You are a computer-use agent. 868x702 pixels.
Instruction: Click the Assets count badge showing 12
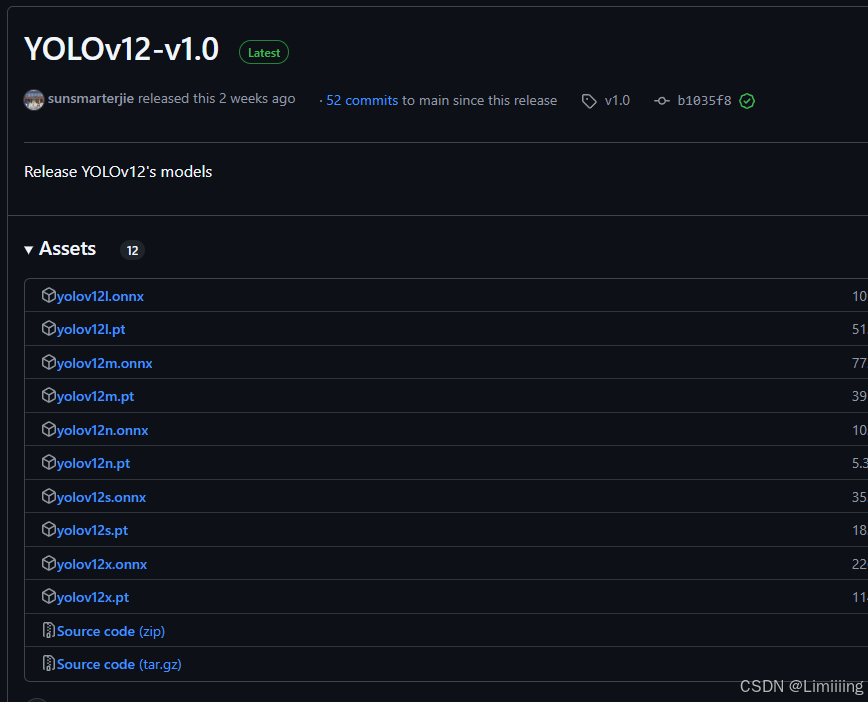(x=132, y=250)
